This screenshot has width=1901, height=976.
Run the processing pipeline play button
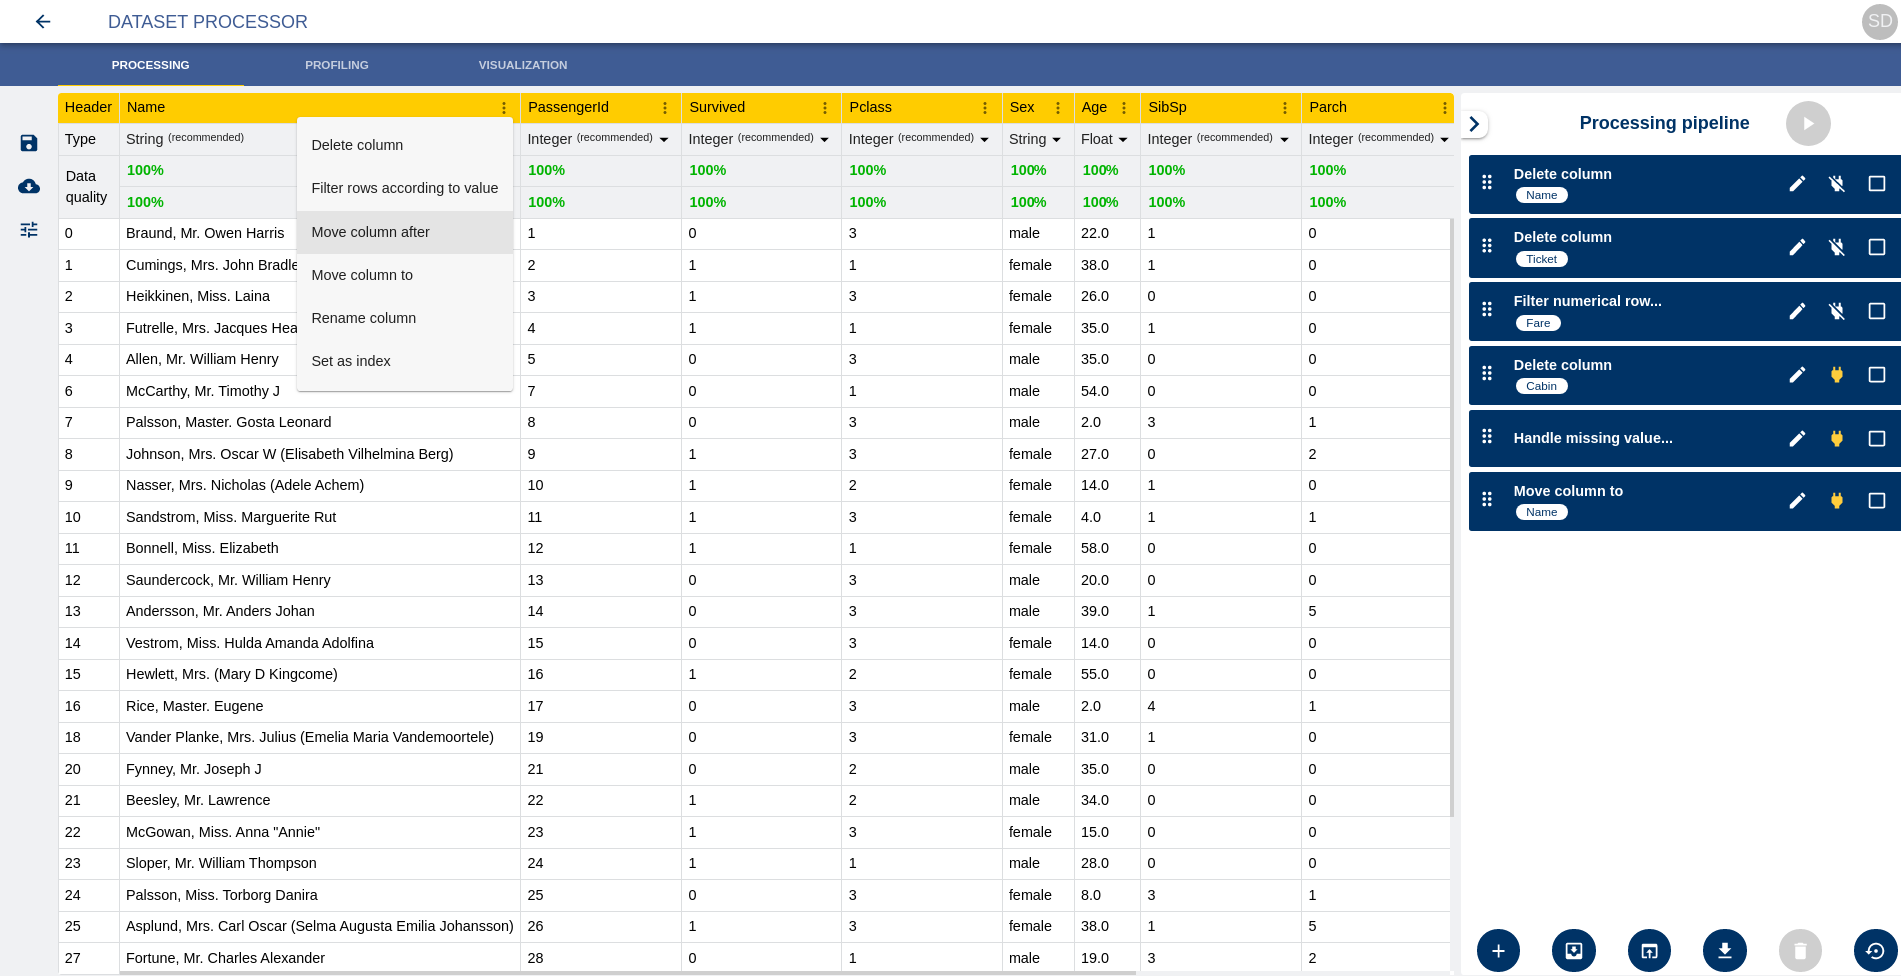pos(1808,123)
